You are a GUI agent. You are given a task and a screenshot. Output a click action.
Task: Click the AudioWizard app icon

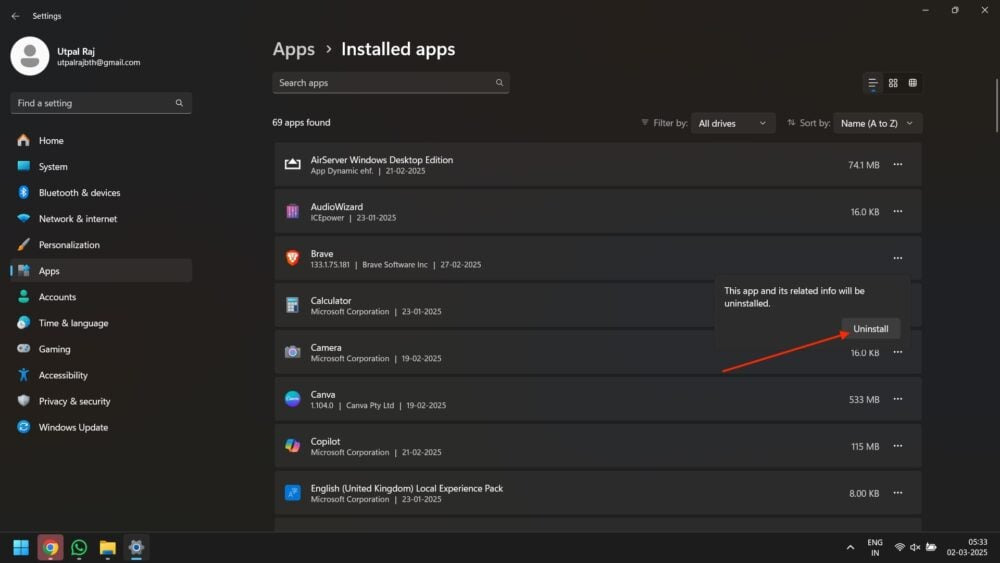292,211
